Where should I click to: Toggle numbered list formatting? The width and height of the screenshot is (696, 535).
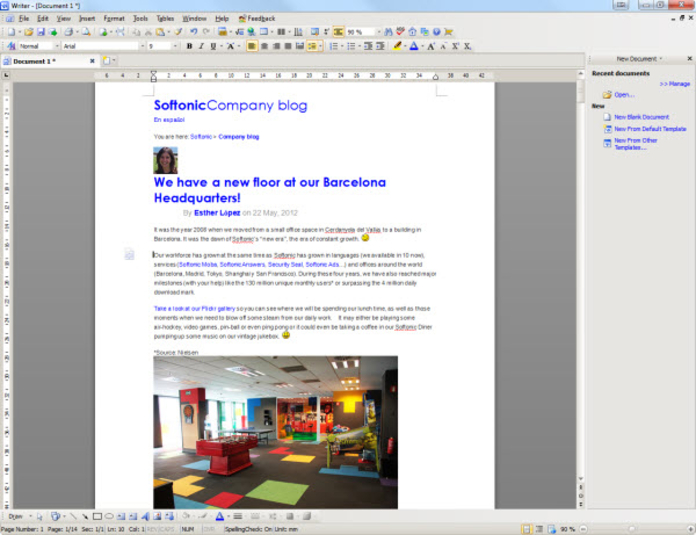click(333, 46)
